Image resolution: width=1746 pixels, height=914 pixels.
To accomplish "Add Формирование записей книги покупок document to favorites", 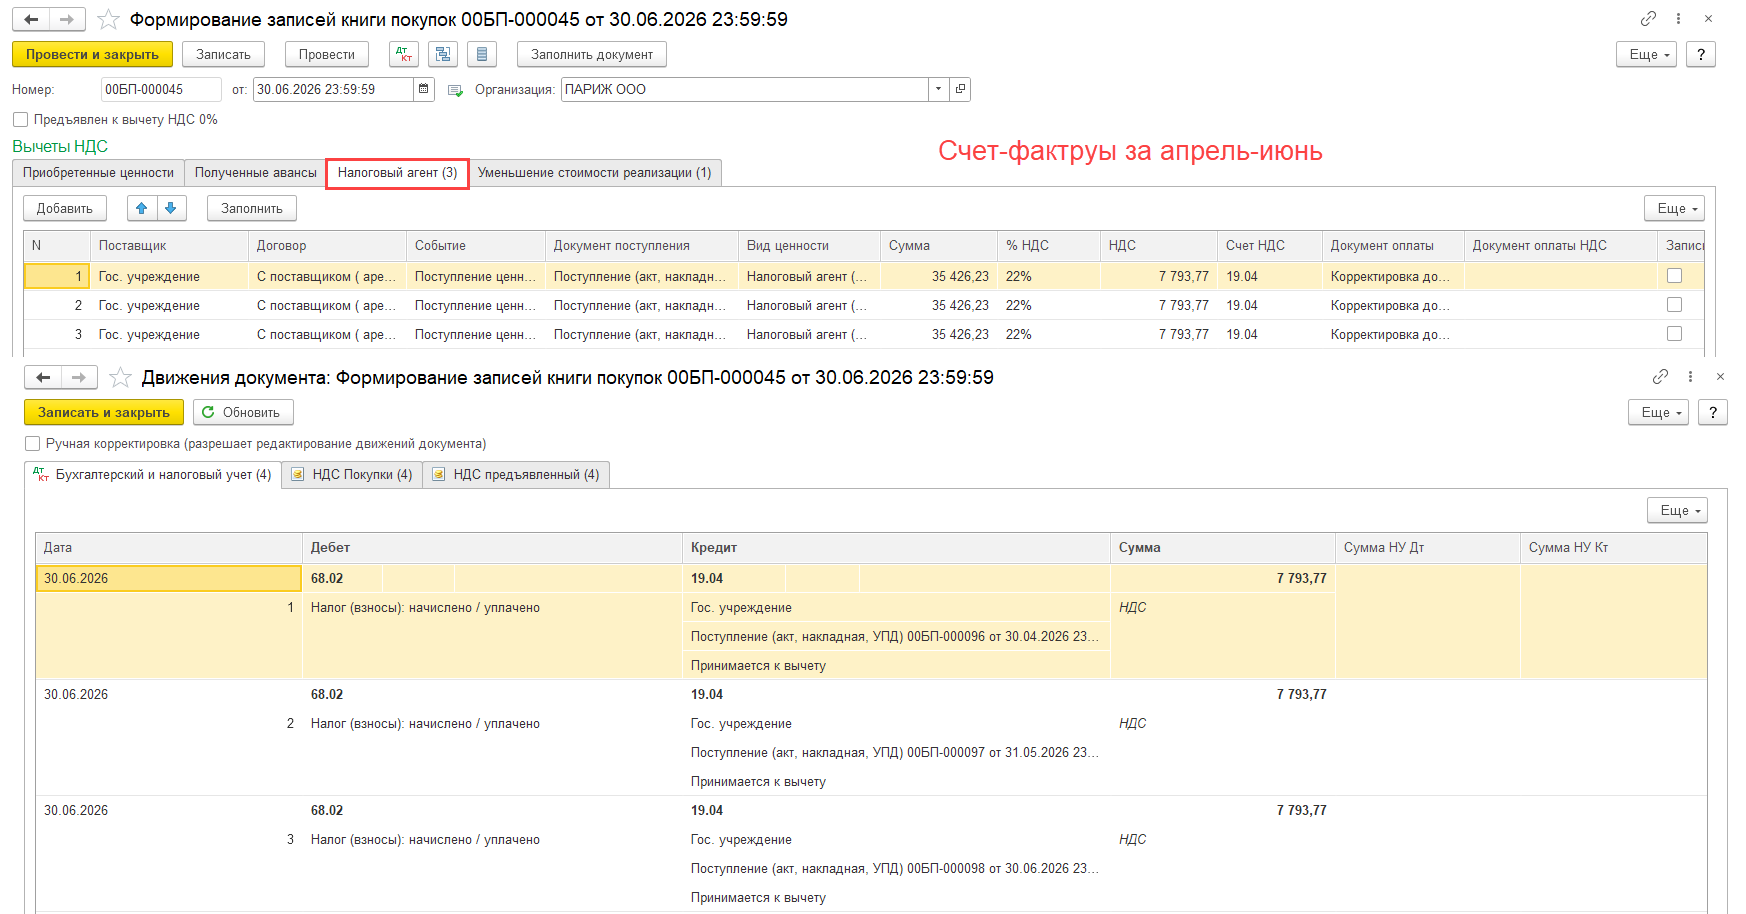I will point(108,20).
